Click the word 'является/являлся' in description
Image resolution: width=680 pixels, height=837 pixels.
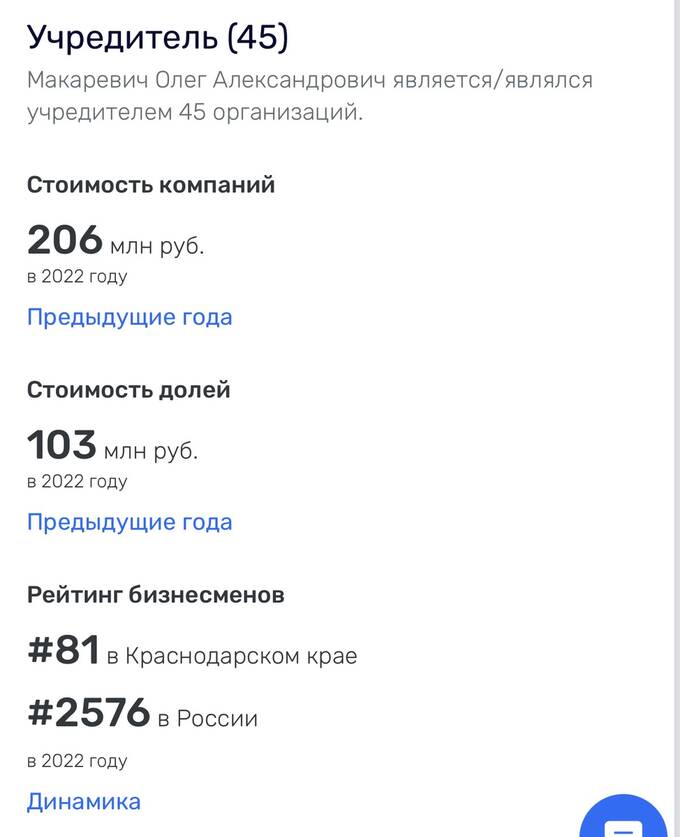493,80
